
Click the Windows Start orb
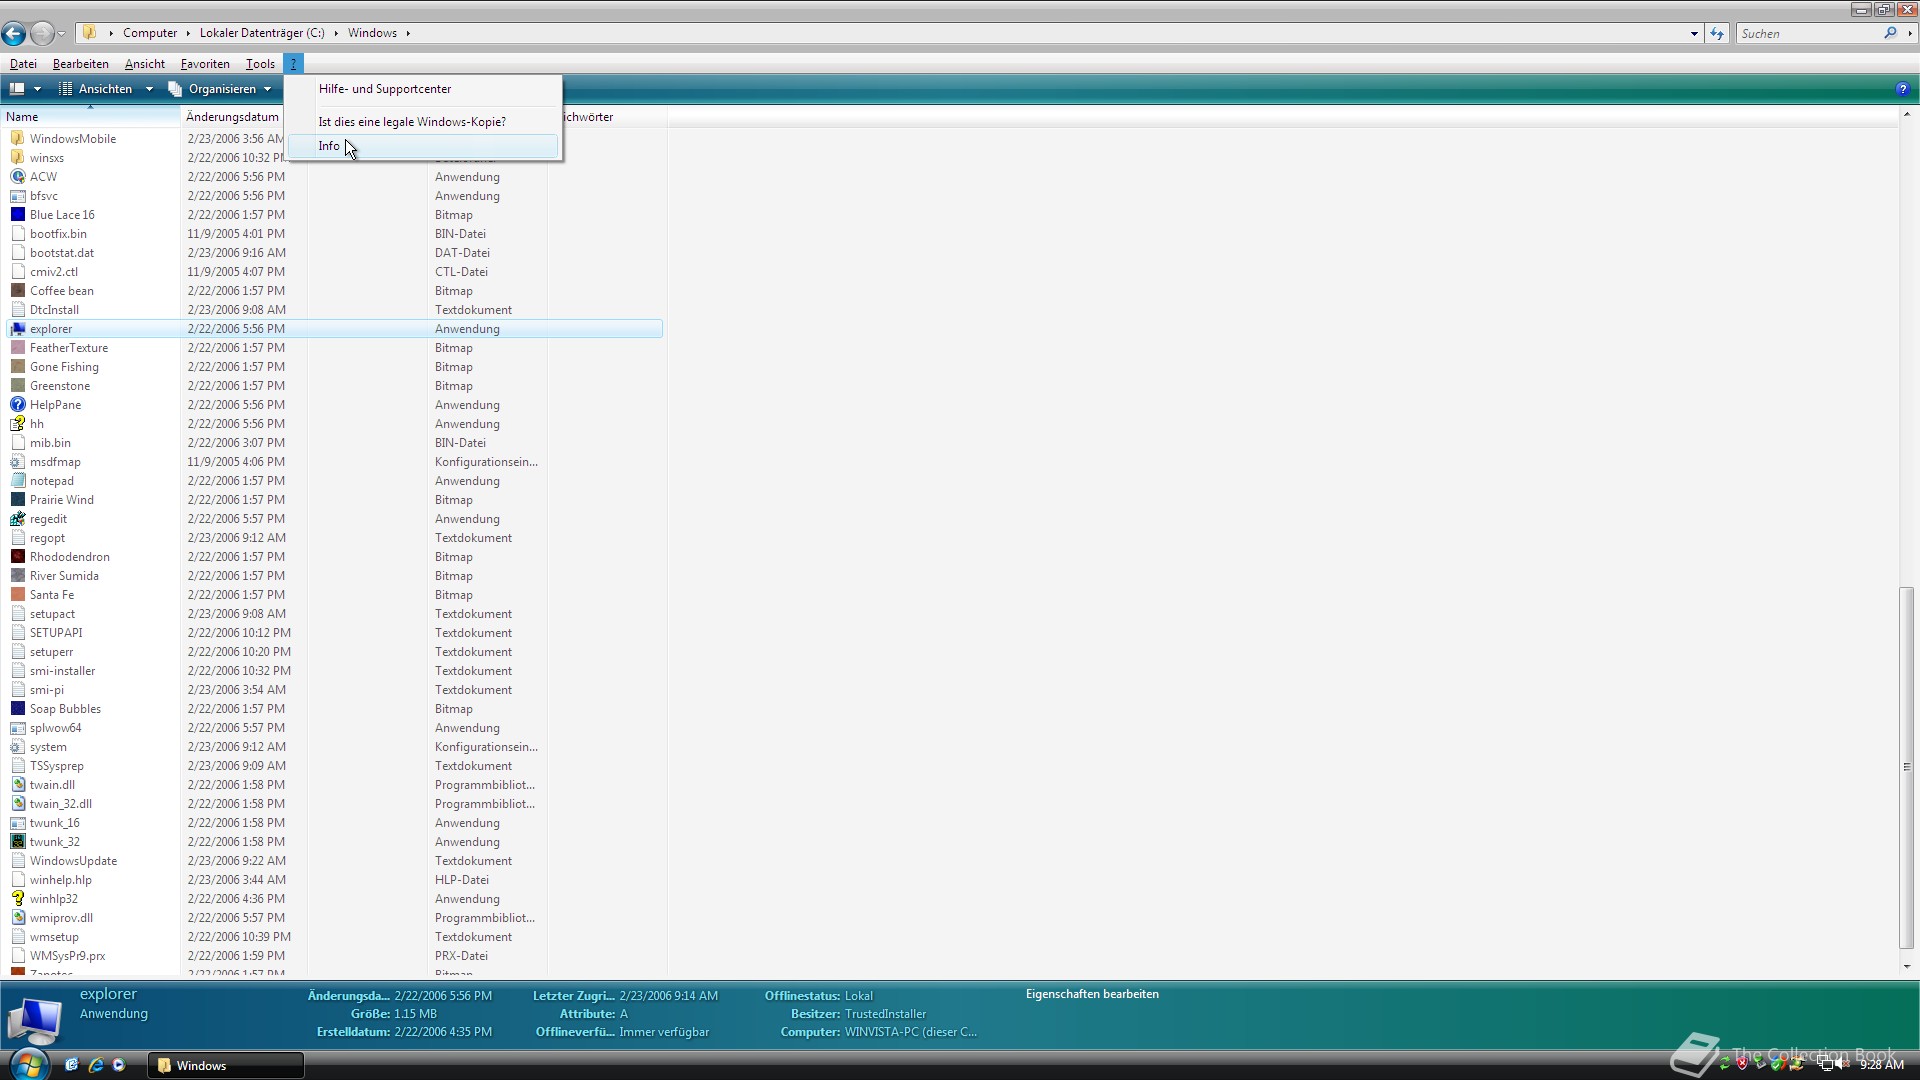coord(28,1064)
